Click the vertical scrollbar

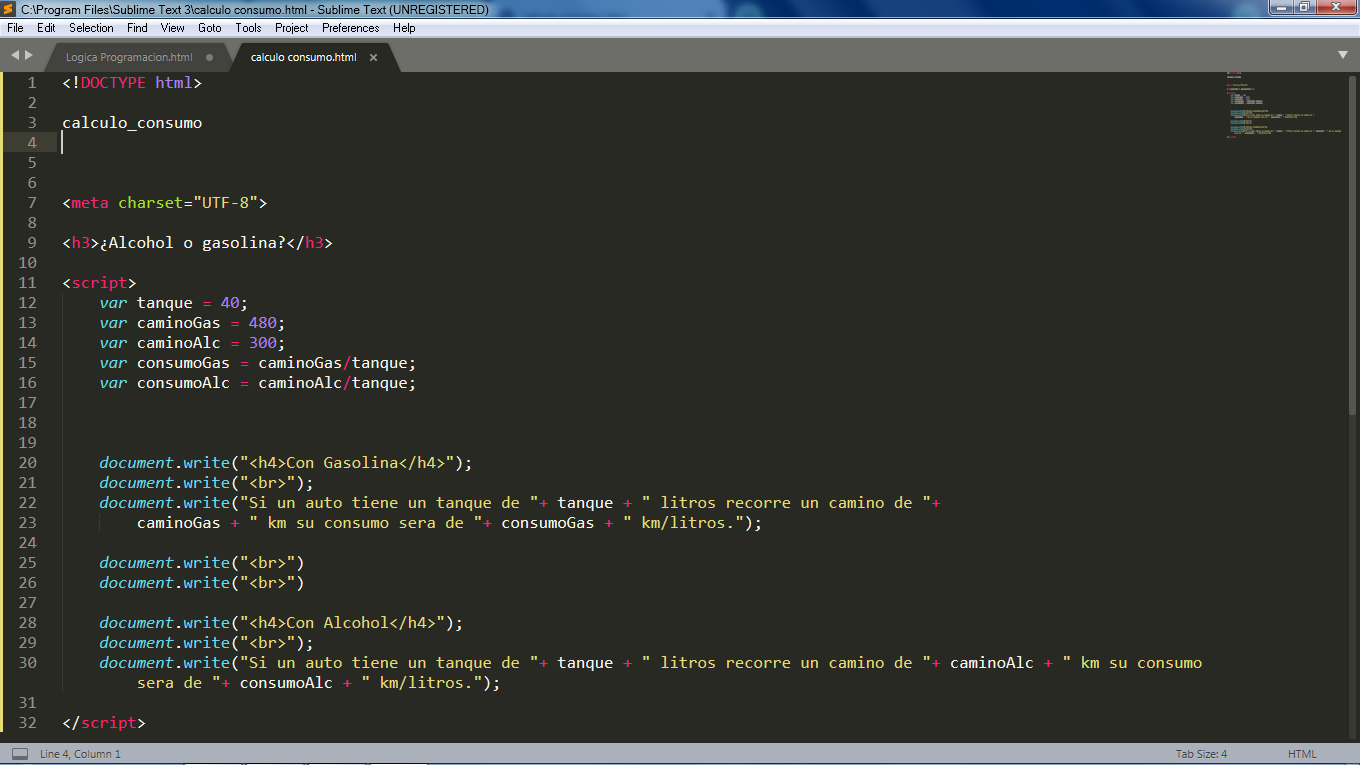point(1352,244)
